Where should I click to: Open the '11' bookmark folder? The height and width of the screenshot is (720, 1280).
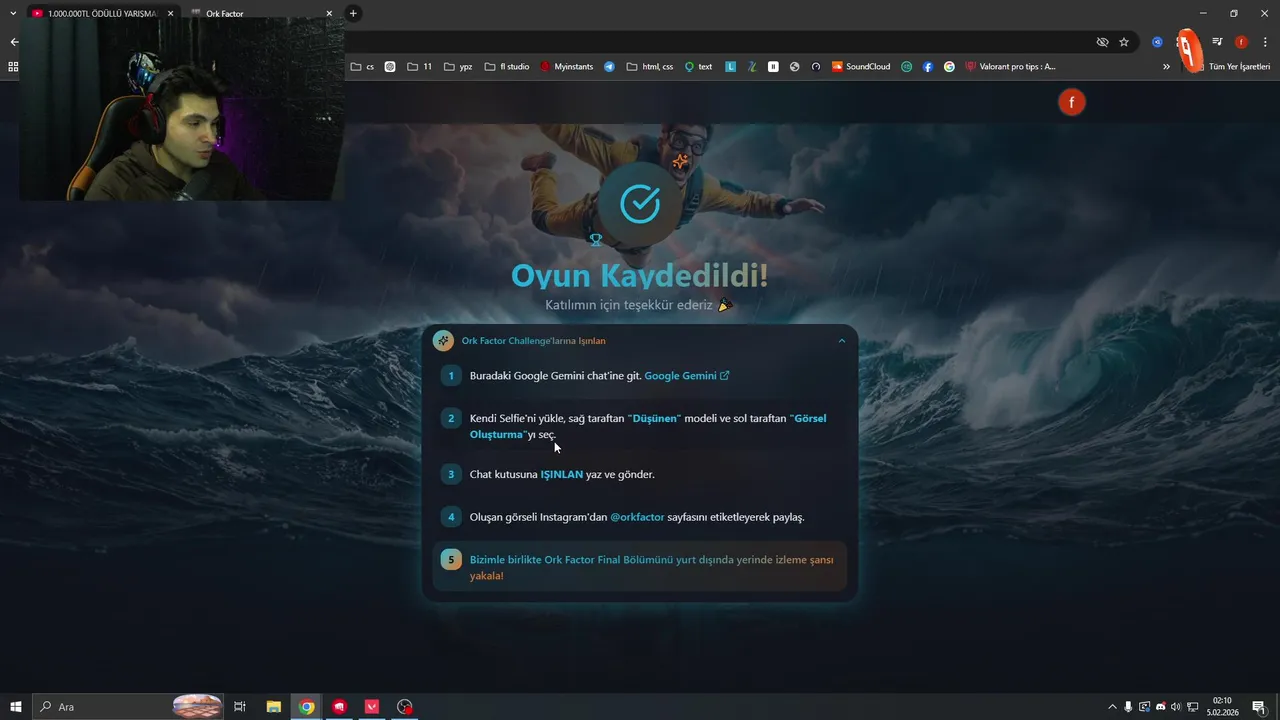pyautogui.click(x=420, y=67)
